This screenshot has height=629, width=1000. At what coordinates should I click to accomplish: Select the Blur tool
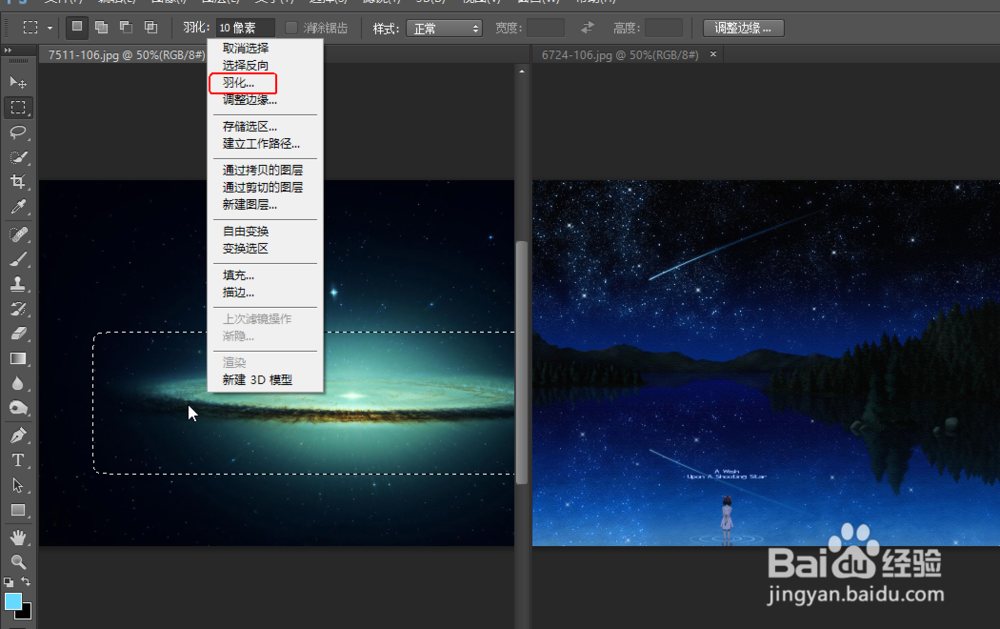[x=18, y=383]
